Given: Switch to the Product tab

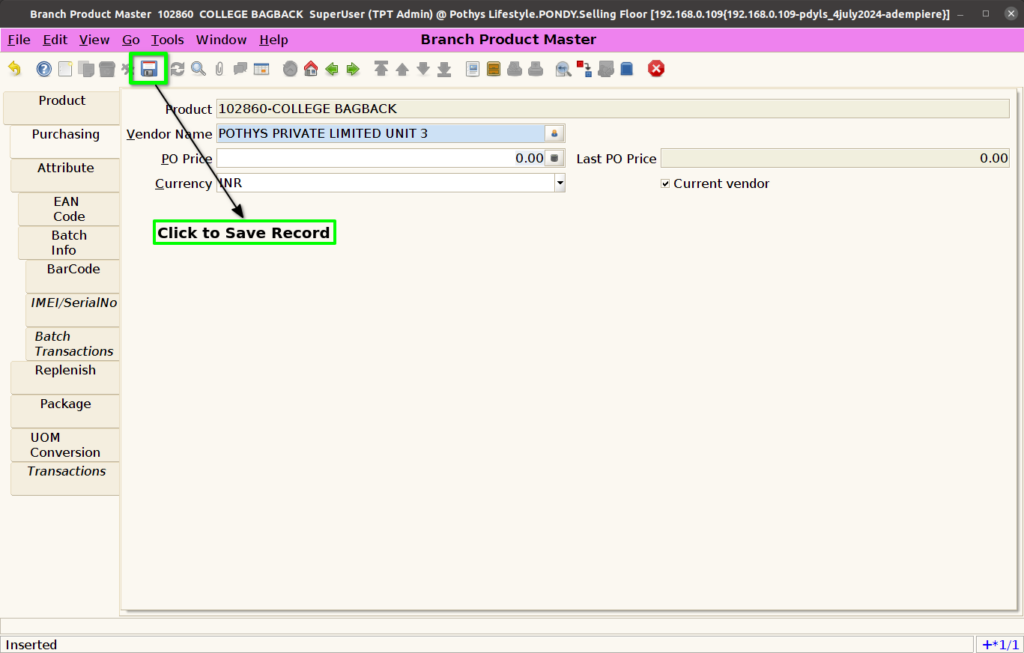Looking at the screenshot, I should (x=61, y=106).
